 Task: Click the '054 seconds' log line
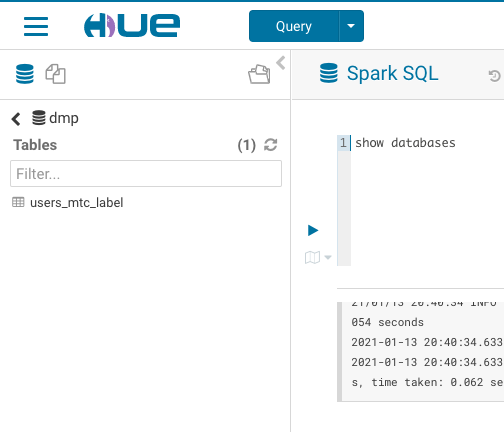tap(387, 322)
